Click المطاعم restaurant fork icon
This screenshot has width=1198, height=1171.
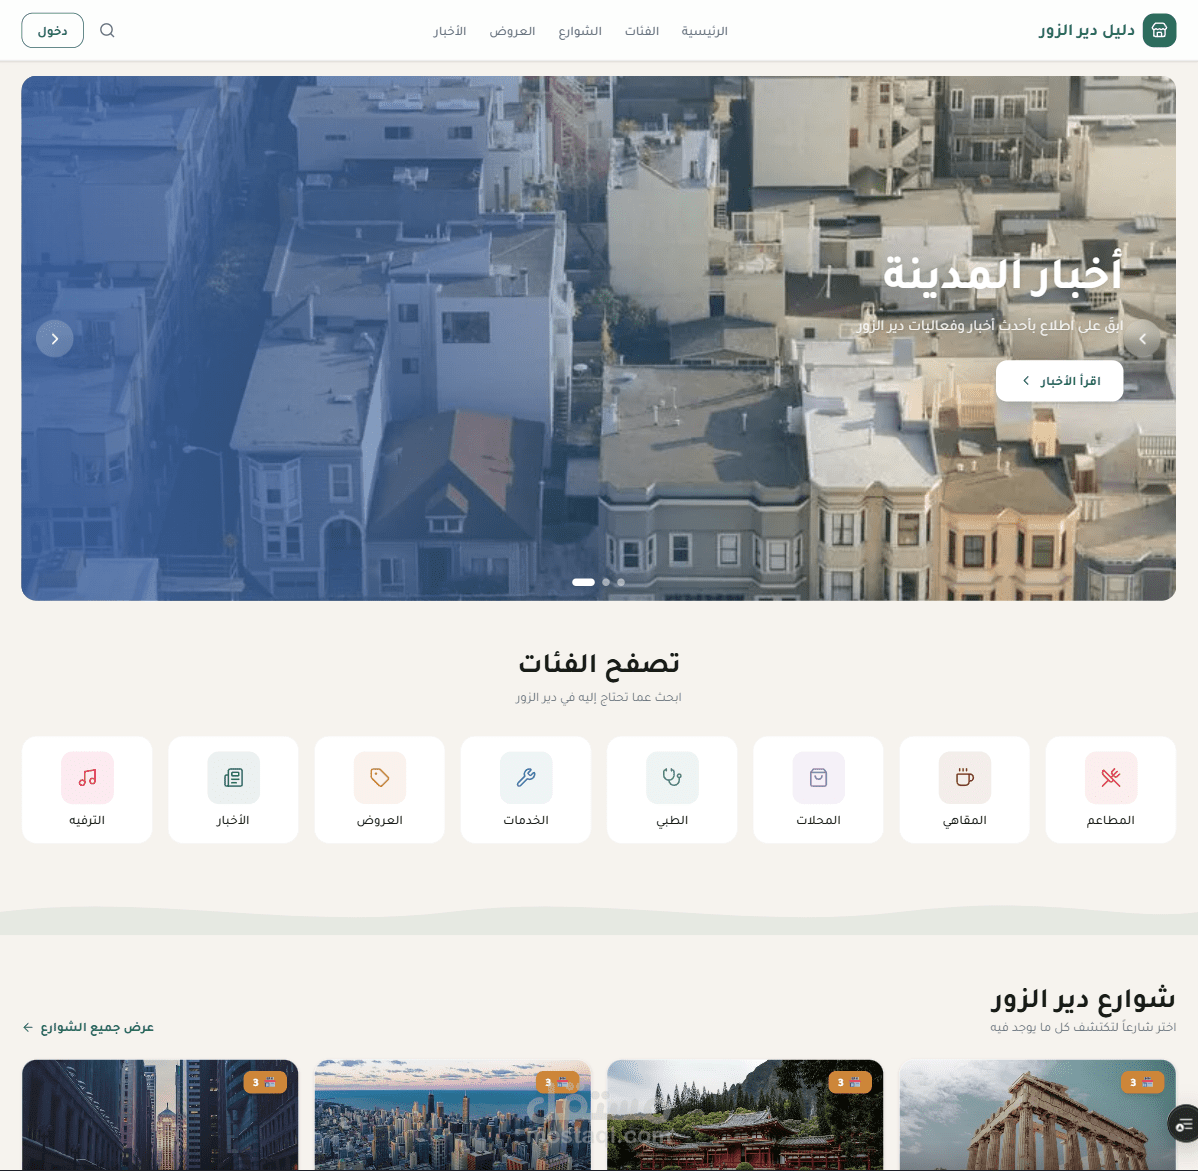[x=1111, y=778]
